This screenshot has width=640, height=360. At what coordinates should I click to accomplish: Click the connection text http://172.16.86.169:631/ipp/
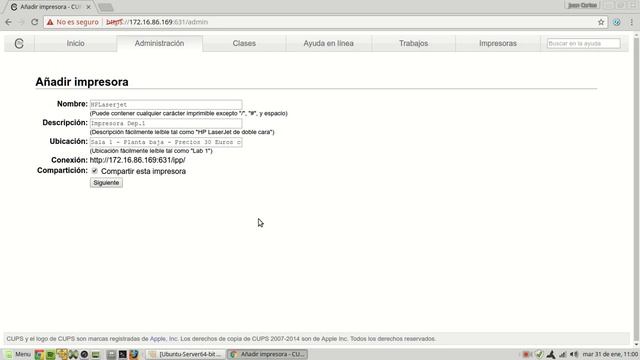pos(138,160)
